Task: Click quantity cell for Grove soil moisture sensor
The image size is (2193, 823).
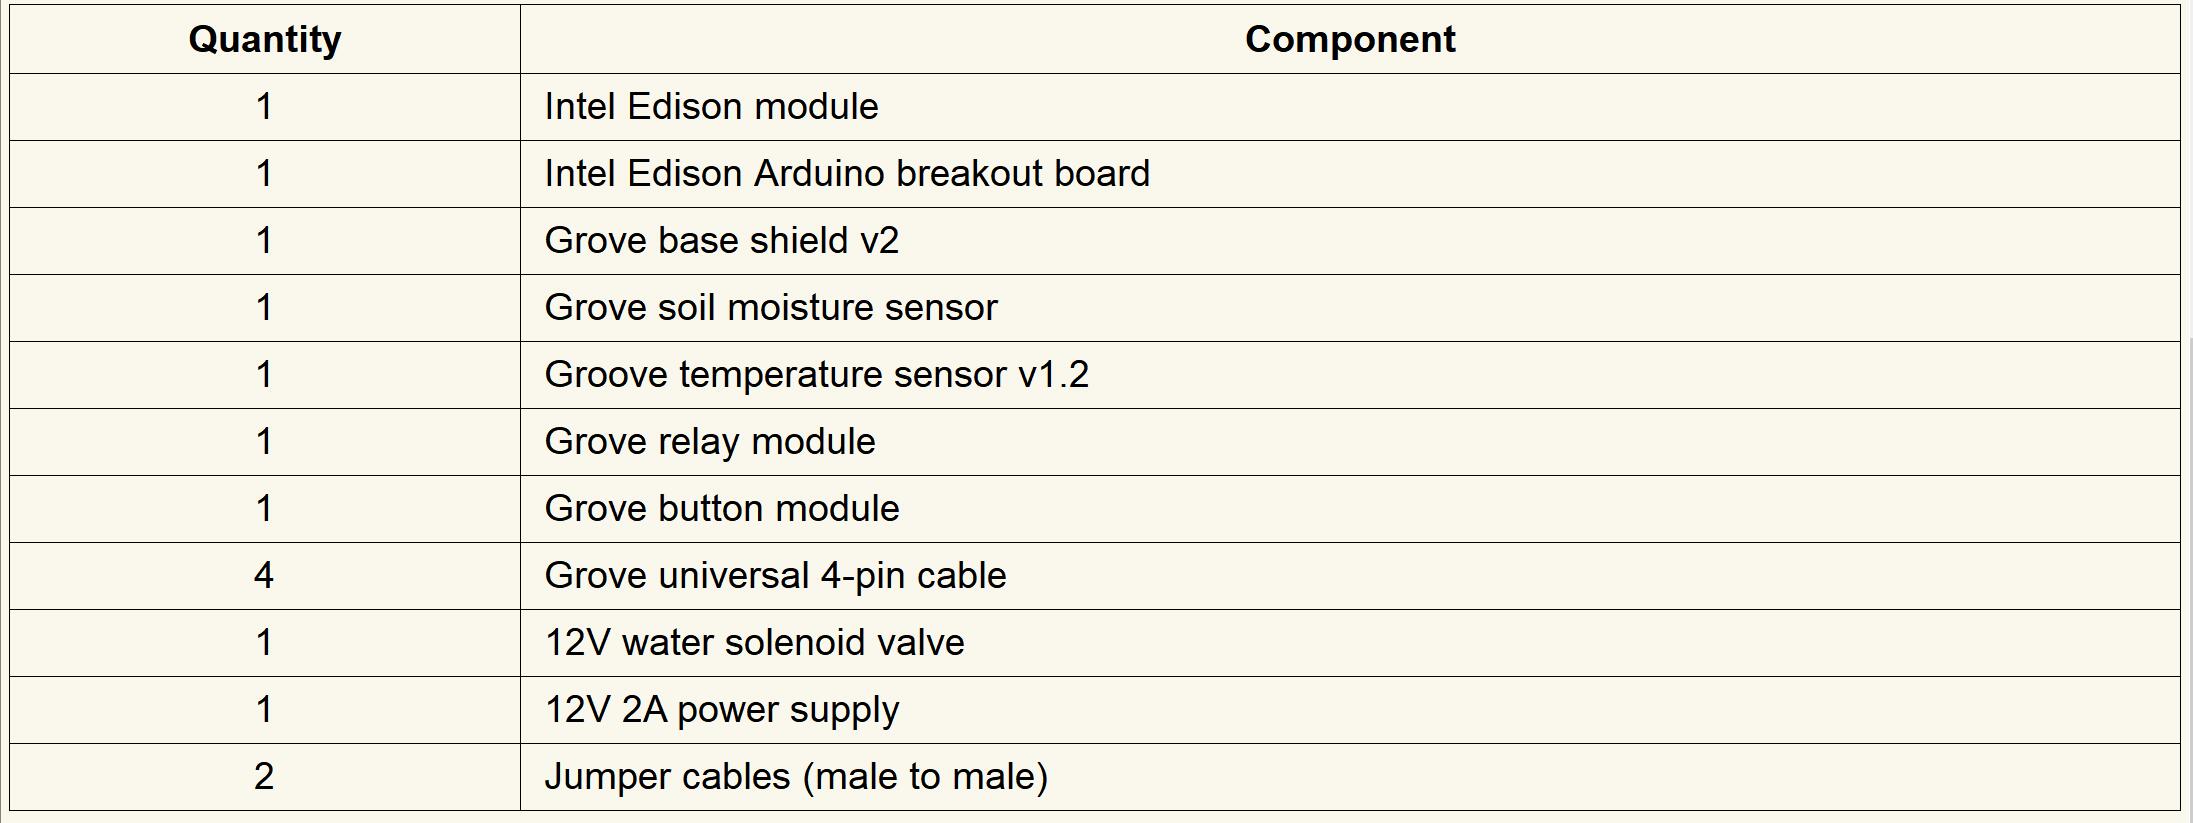Action: (x=264, y=307)
